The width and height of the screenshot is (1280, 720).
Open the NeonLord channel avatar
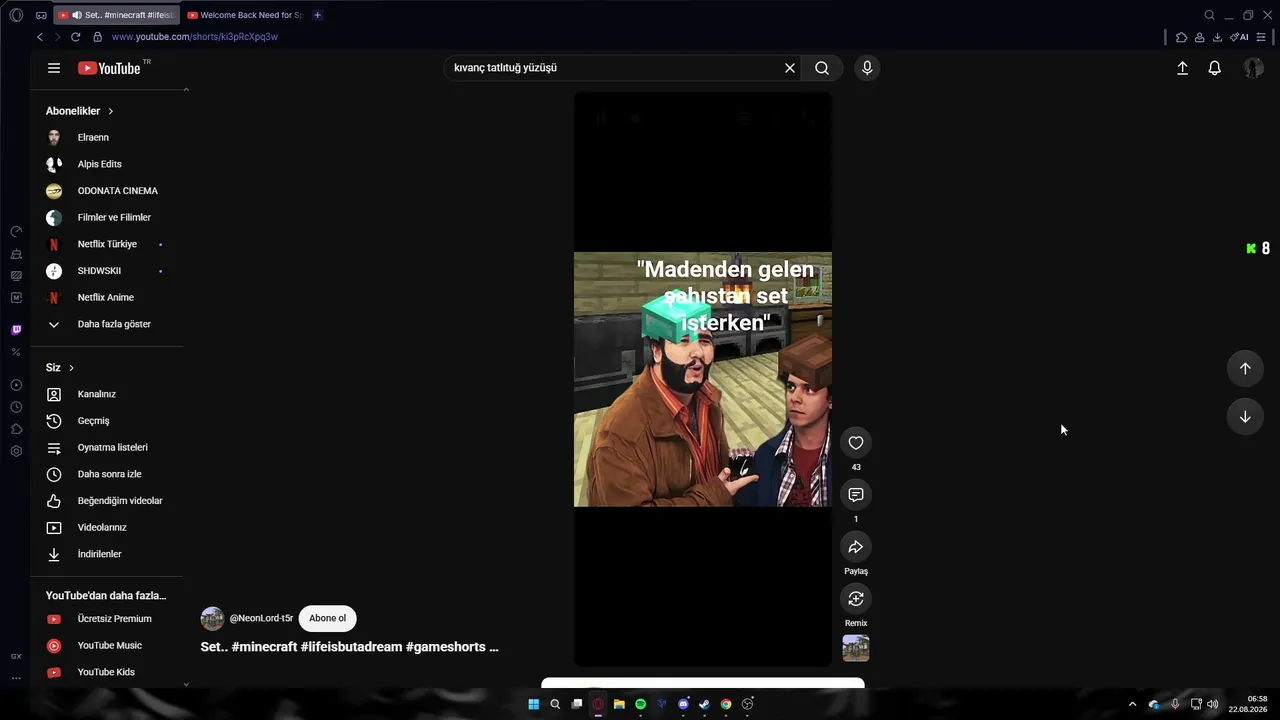click(x=212, y=618)
